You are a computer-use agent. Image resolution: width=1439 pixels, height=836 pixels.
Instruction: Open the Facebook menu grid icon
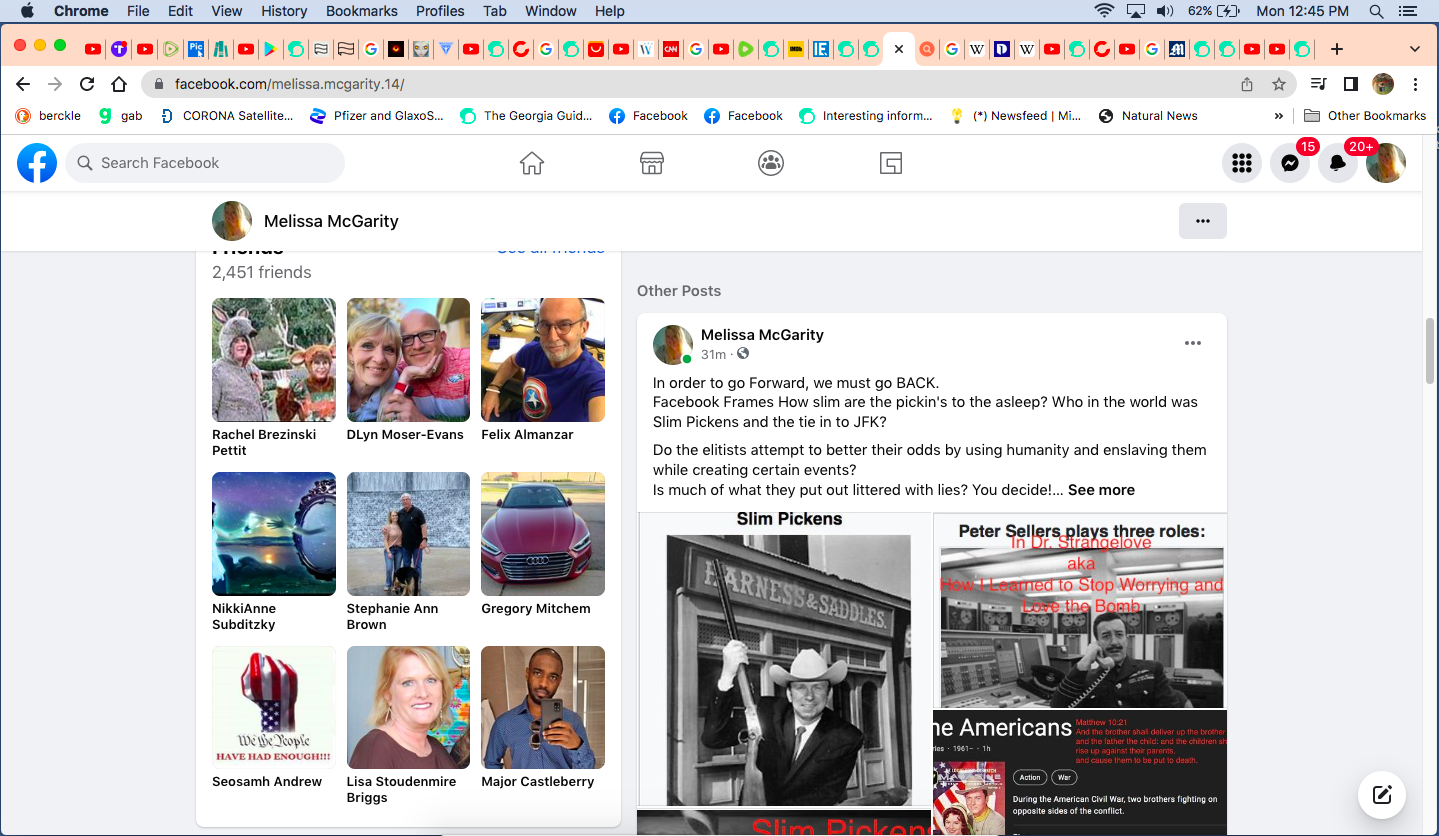(1242, 163)
